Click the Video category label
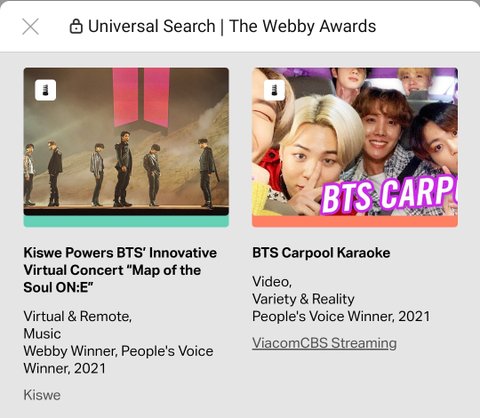Screen dimensions: 480x418 (272, 282)
